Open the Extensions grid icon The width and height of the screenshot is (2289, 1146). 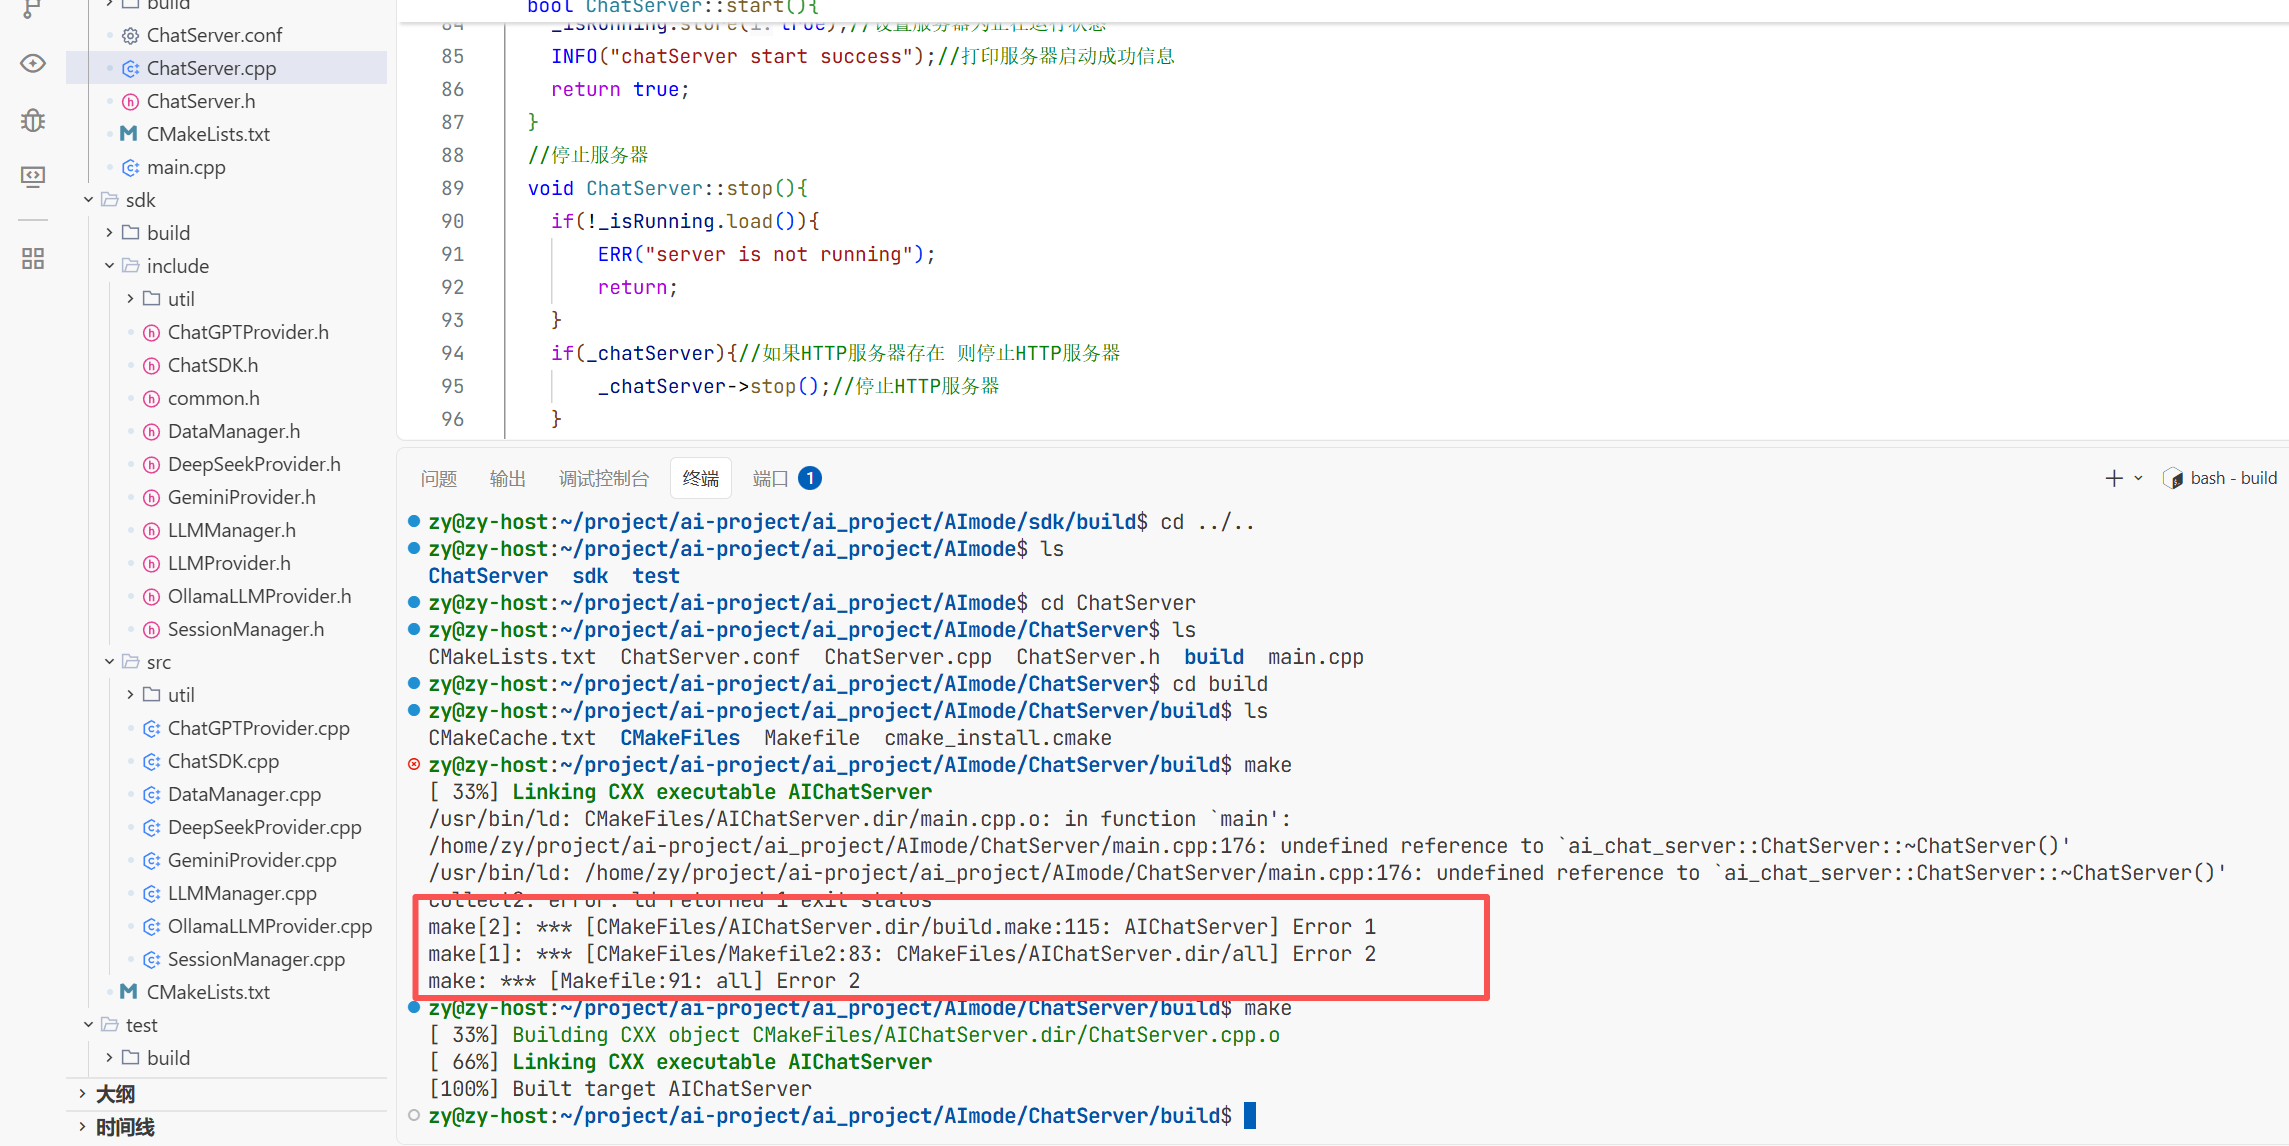(33, 259)
